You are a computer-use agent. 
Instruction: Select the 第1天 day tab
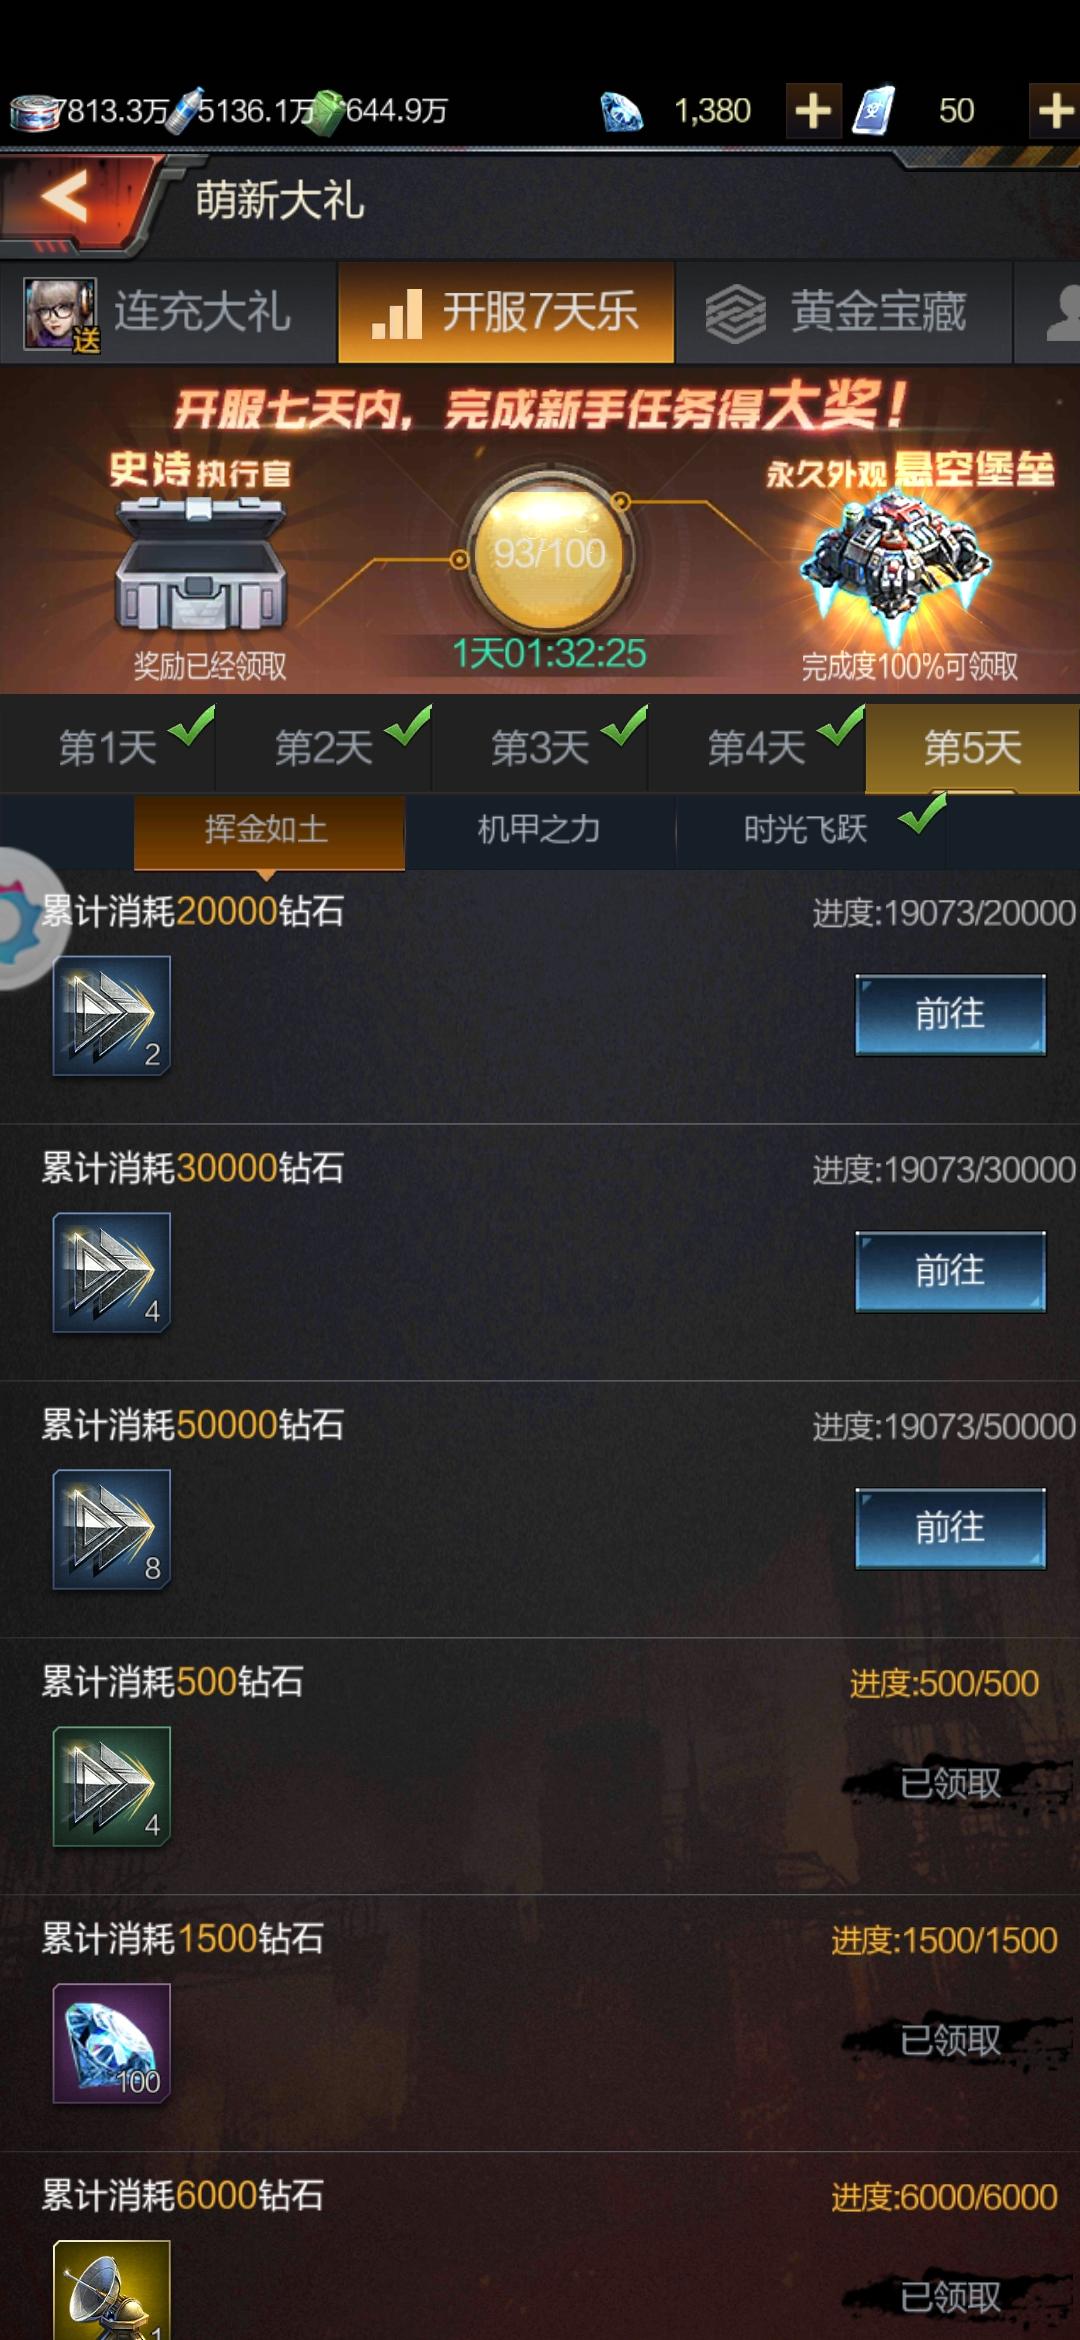point(108,748)
